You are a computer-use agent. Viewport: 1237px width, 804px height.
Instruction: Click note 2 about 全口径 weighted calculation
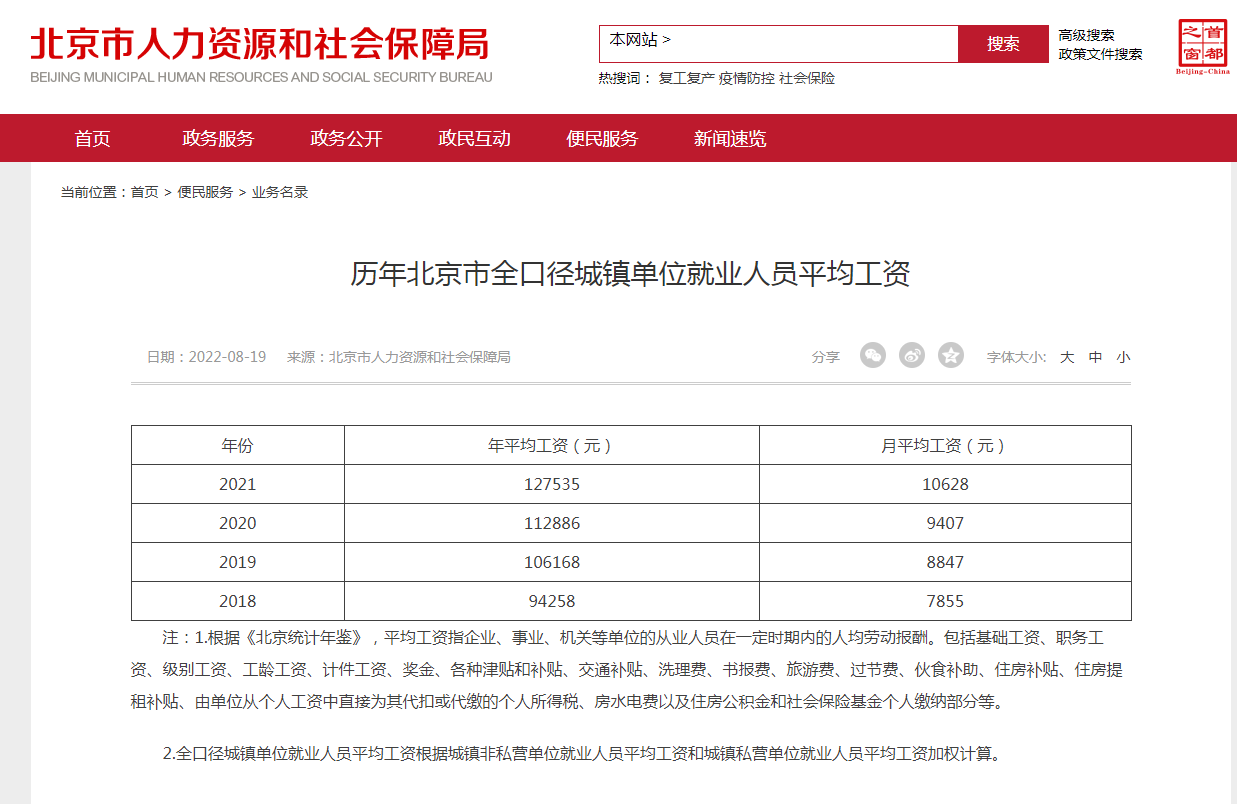click(581, 753)
